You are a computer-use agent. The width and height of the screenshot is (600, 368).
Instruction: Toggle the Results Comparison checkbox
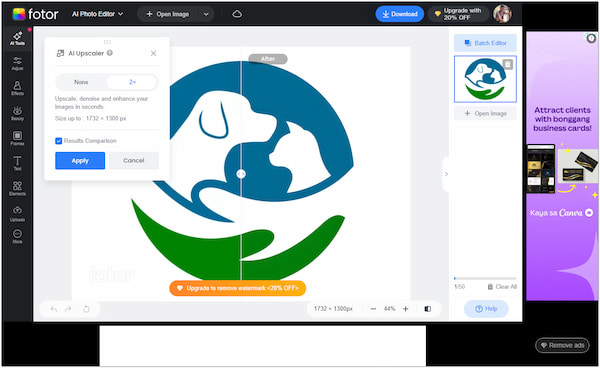tap(59, 141)
